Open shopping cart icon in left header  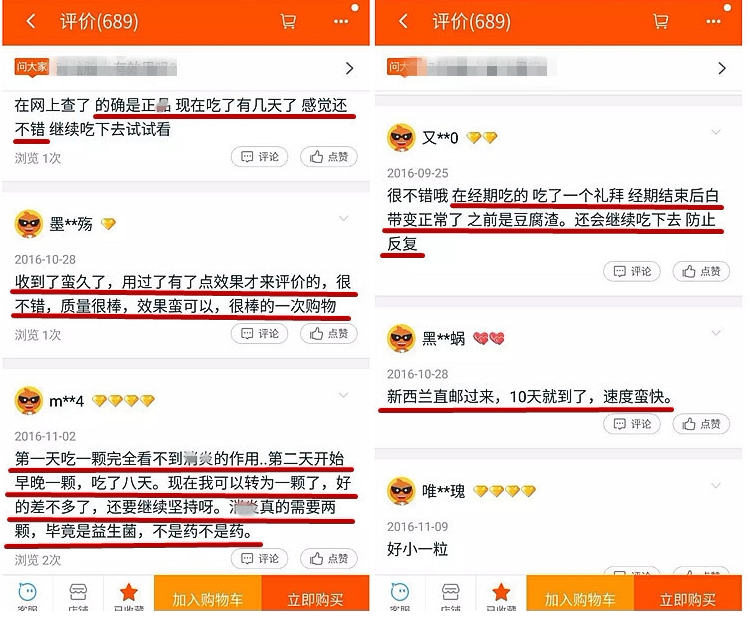point(288,22)
